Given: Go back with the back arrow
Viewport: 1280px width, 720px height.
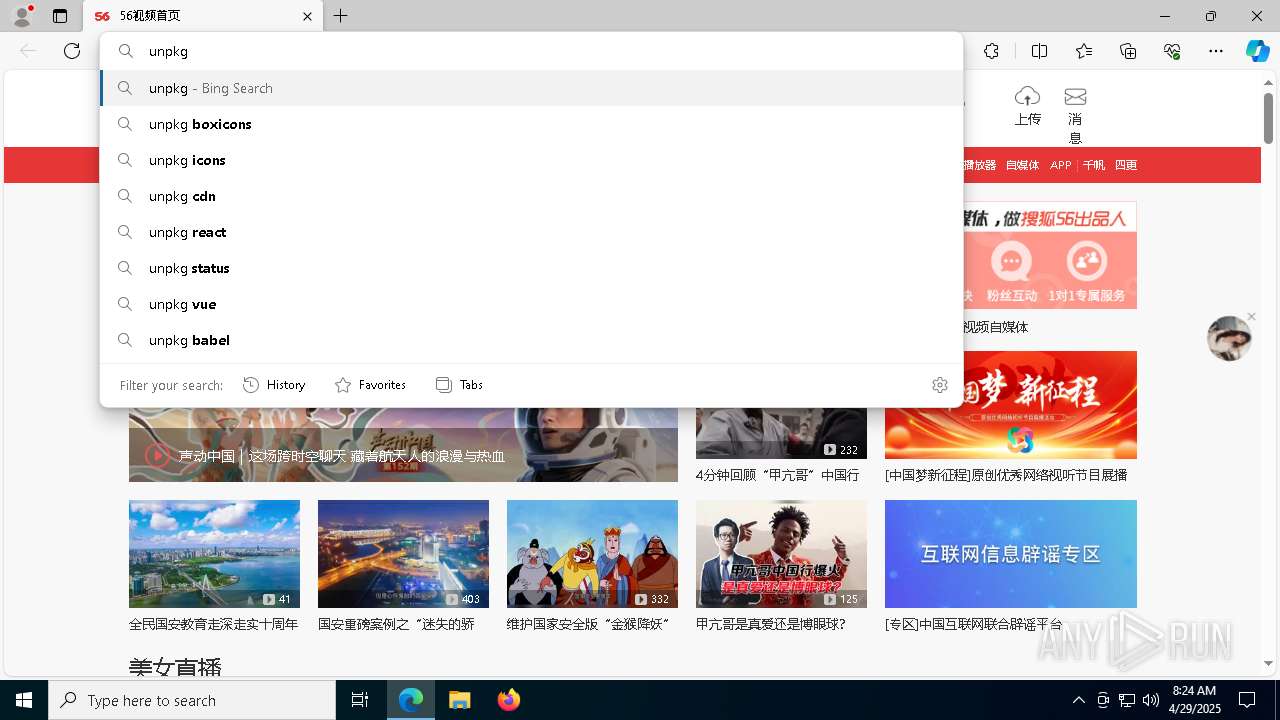Looking at the screenshot, I should [x=28, y=51].
